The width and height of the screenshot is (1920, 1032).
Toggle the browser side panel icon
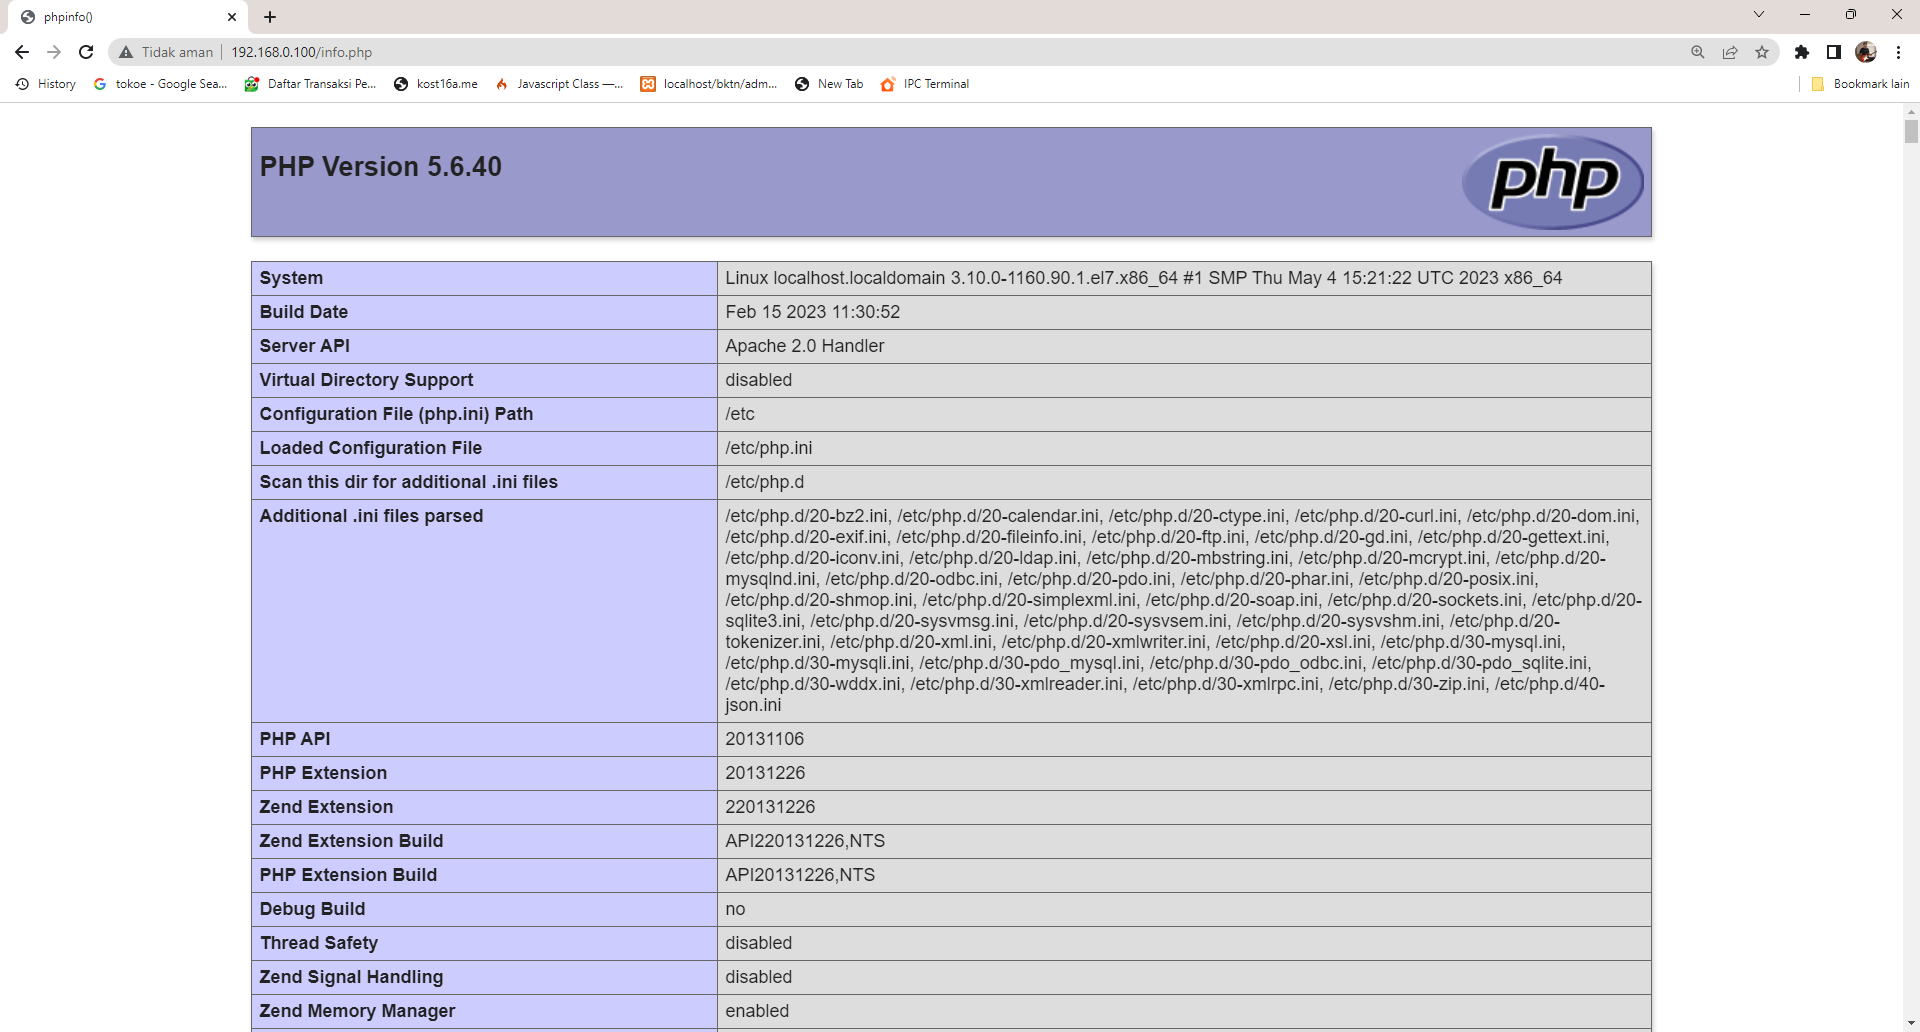(1834, 52)
